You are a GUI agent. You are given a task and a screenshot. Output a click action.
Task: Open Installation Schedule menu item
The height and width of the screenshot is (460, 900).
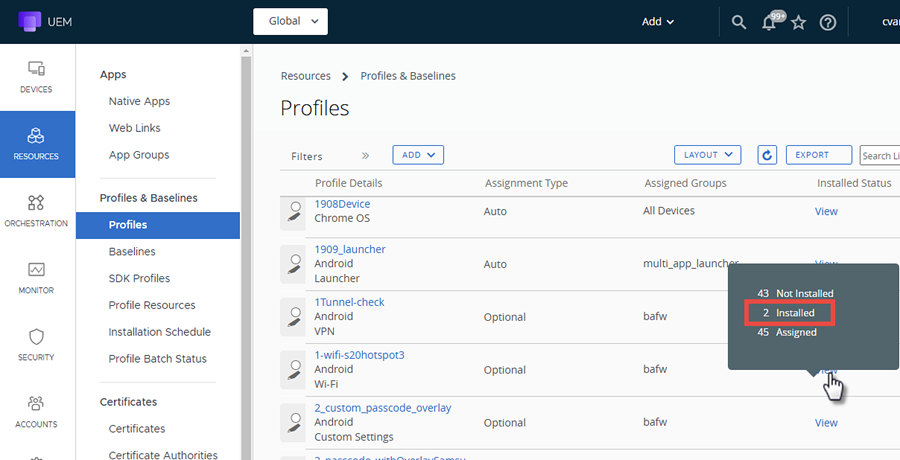160,332
